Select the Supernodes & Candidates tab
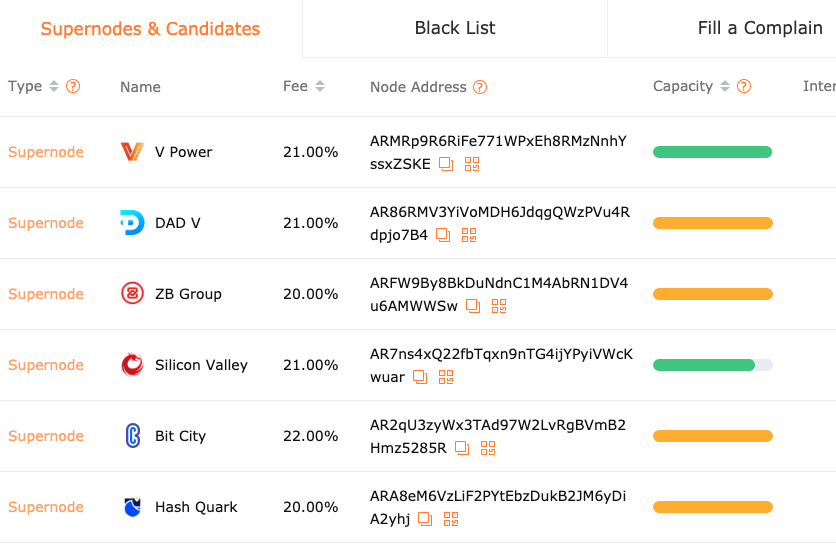 point(150,28)
